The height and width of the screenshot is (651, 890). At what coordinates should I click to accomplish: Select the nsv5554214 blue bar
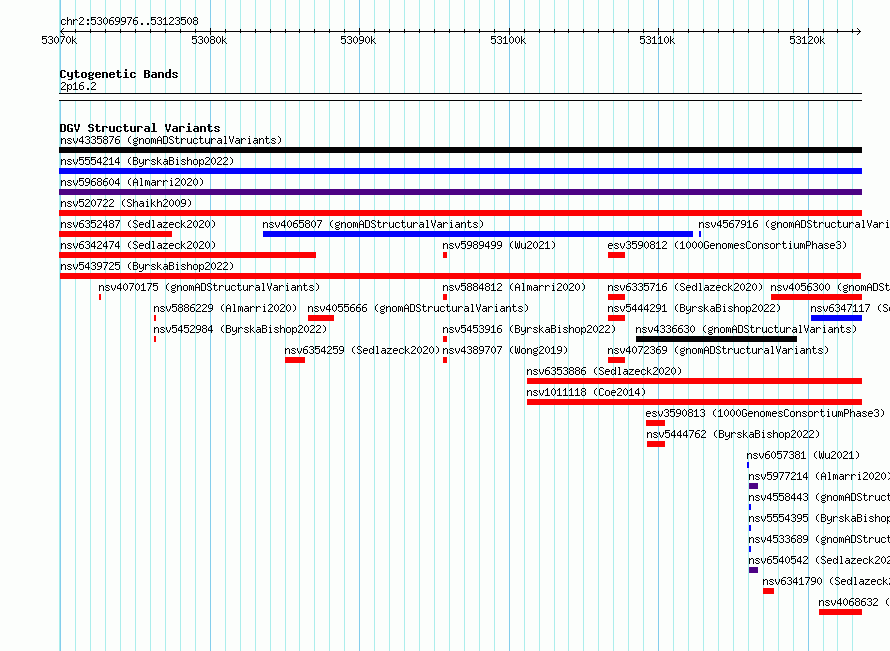pos(460,171)
